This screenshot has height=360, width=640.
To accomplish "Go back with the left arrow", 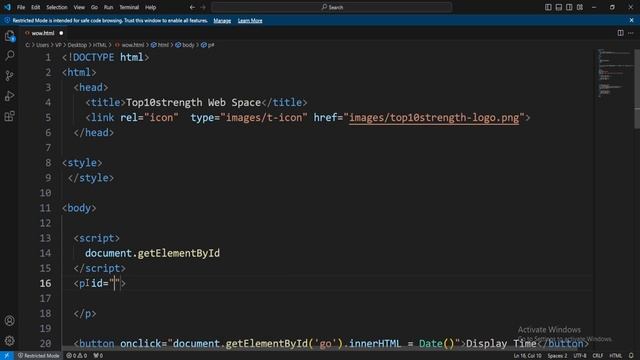I will pyautogui.click(x=192, y=7).
